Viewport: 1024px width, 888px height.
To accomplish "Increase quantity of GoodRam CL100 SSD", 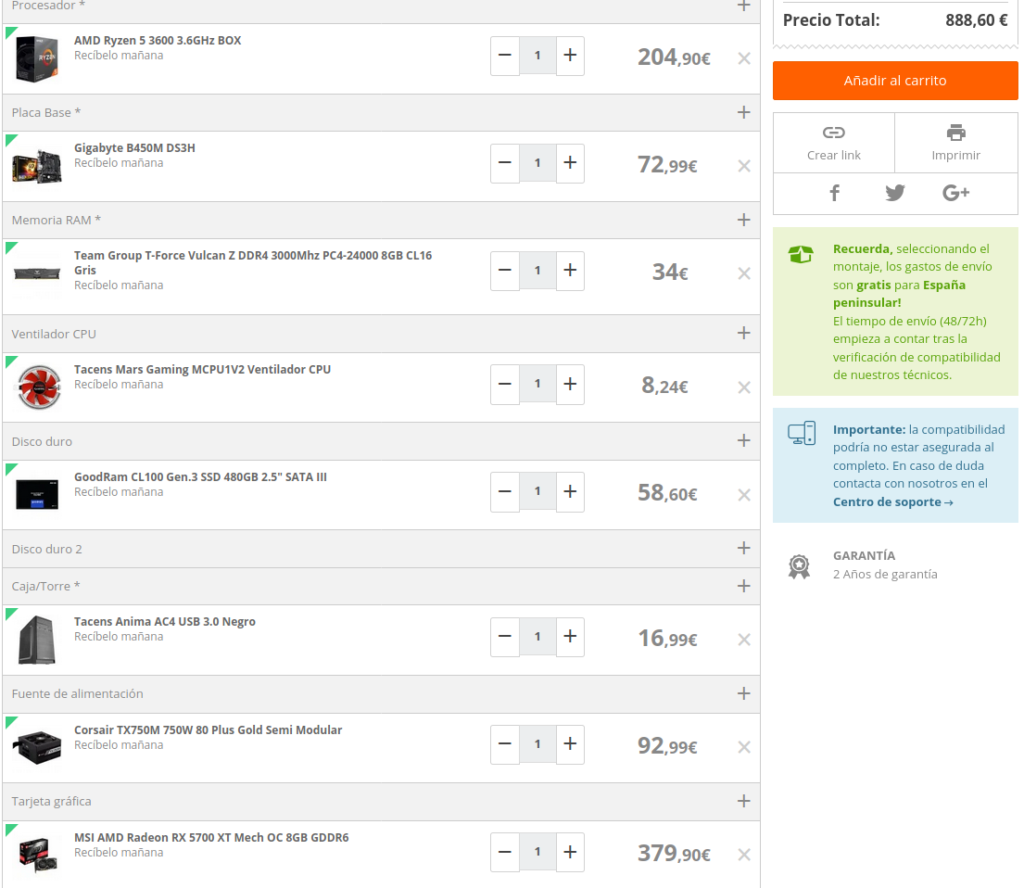I will [x=570, y=492].
